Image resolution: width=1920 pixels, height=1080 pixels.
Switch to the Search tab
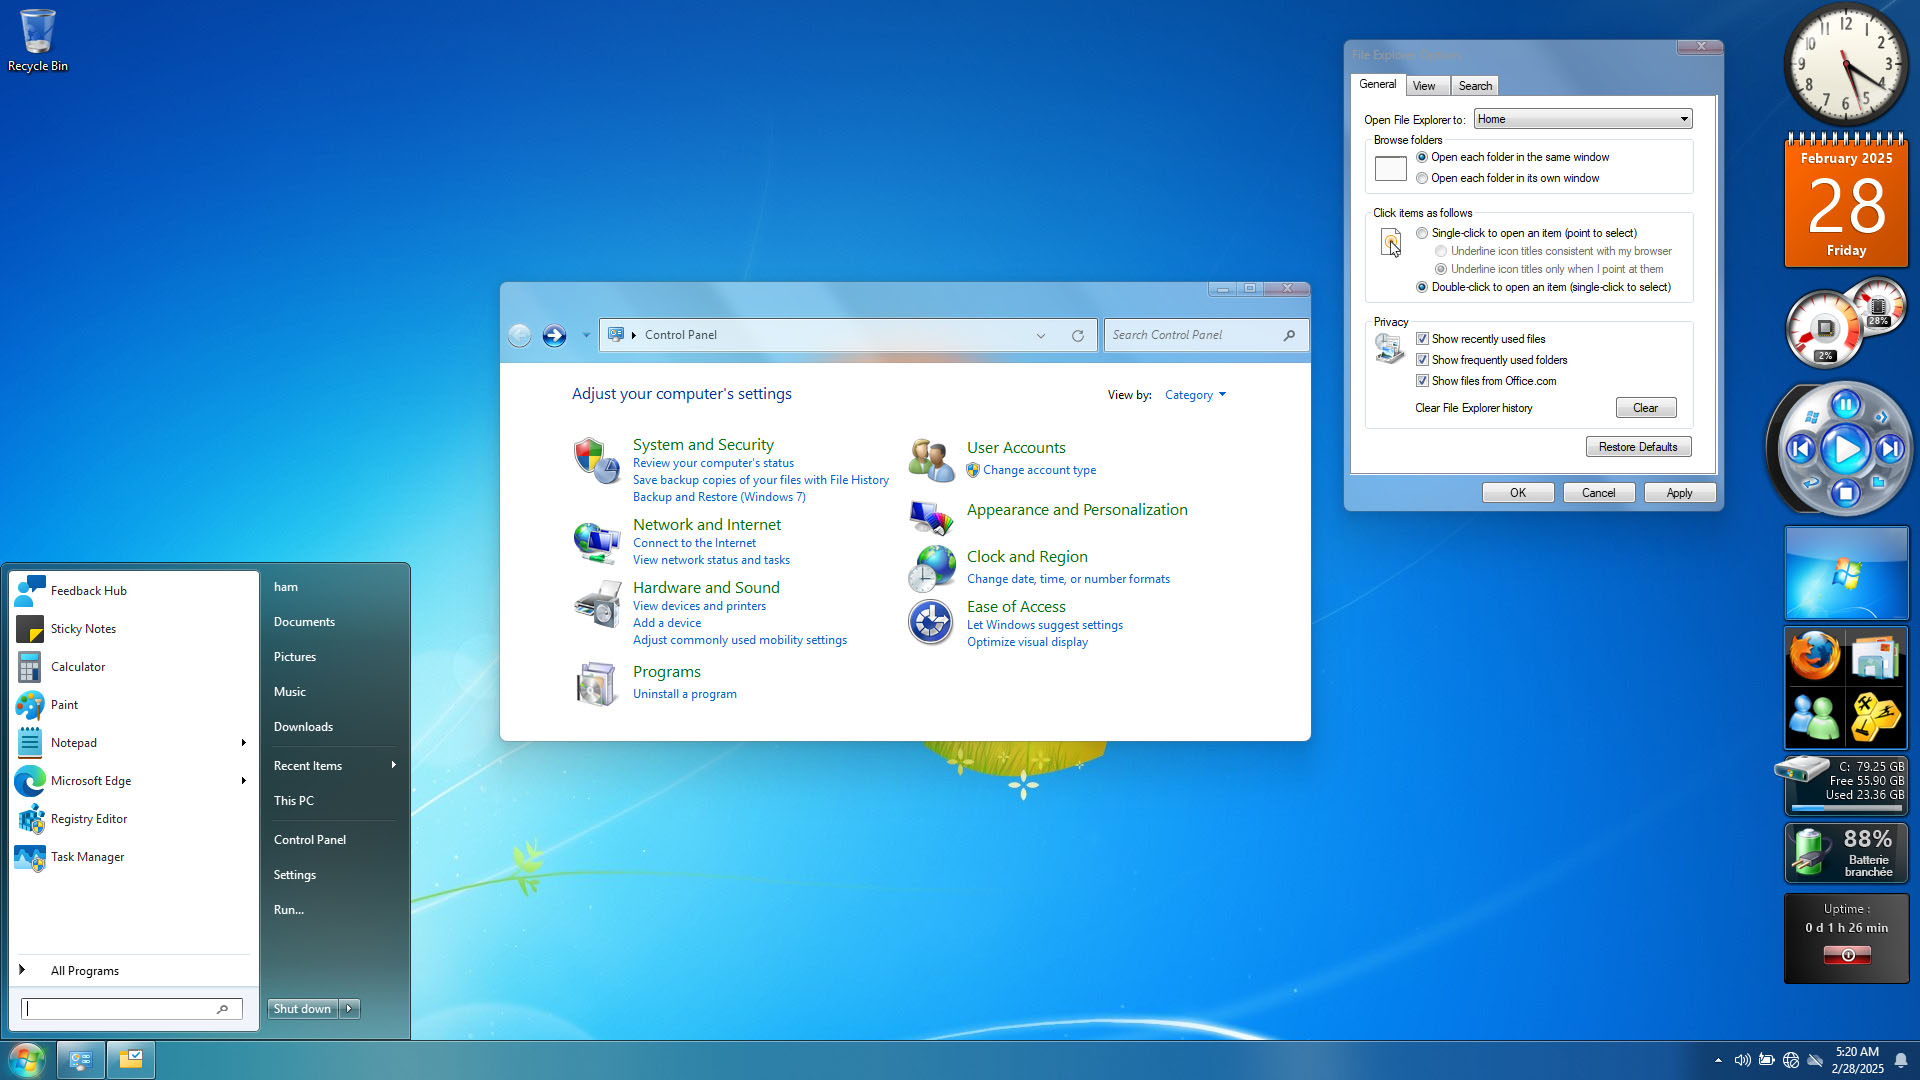(1475, 85)
